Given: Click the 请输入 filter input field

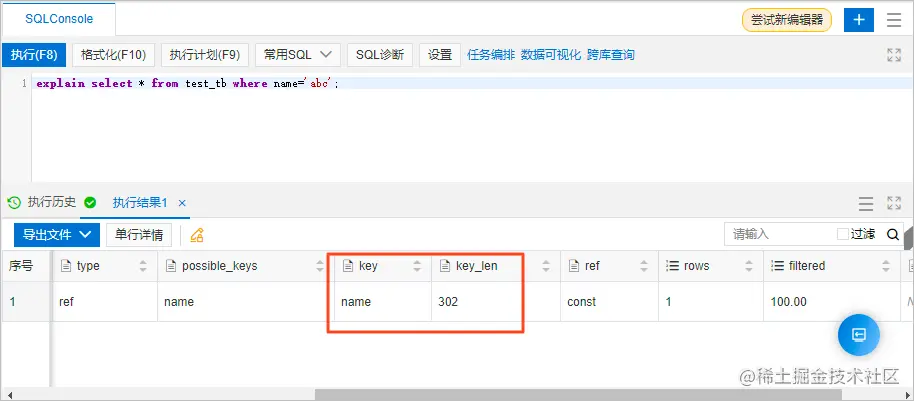Looking at the screenshot, I should click(778, 234).
